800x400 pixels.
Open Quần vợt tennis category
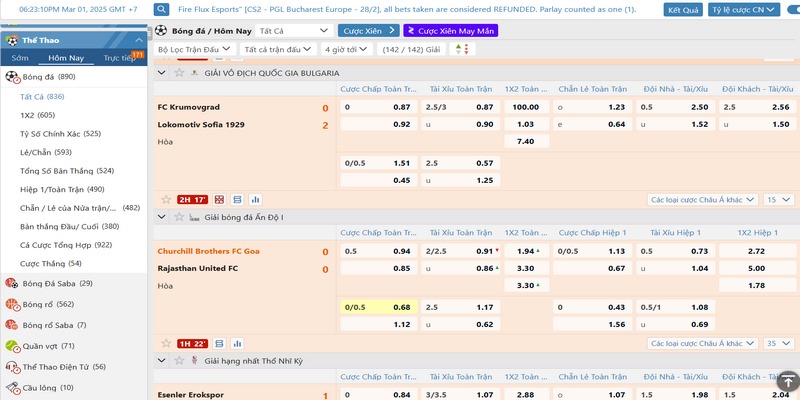[x=44, y=346]
